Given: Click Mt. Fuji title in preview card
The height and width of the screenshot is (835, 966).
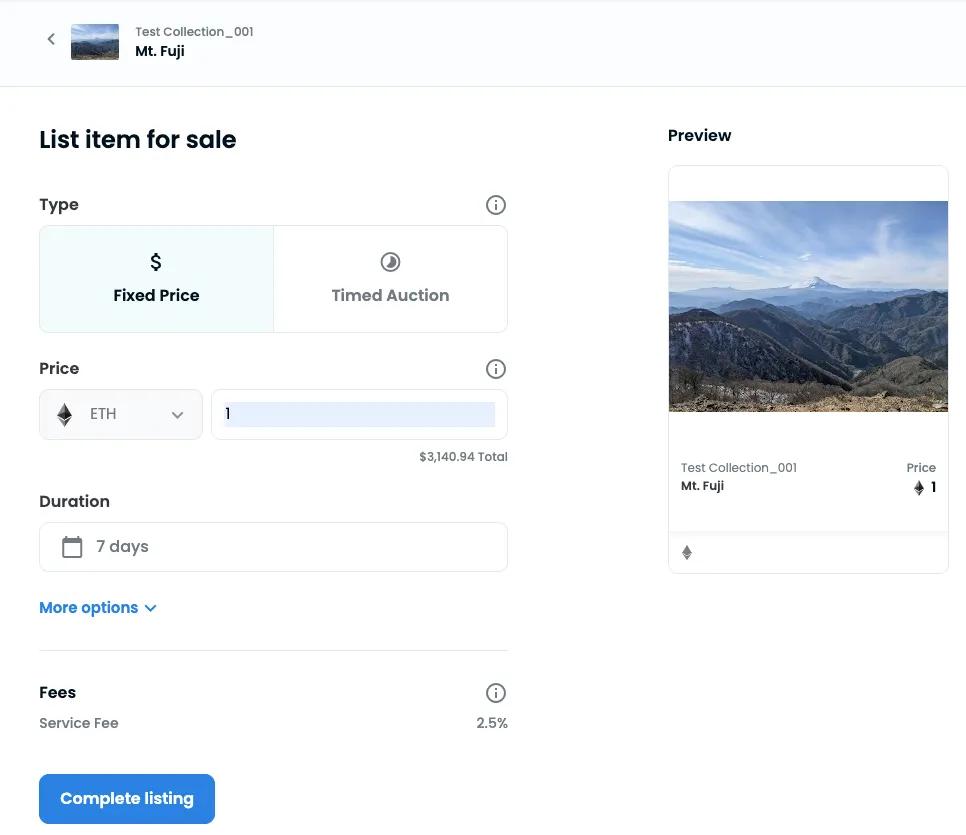Looking at the screenshot, I should (x=702, y=486).
